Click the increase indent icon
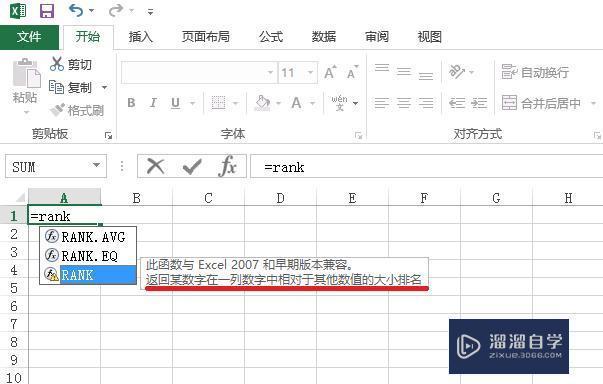 [479, 103]
